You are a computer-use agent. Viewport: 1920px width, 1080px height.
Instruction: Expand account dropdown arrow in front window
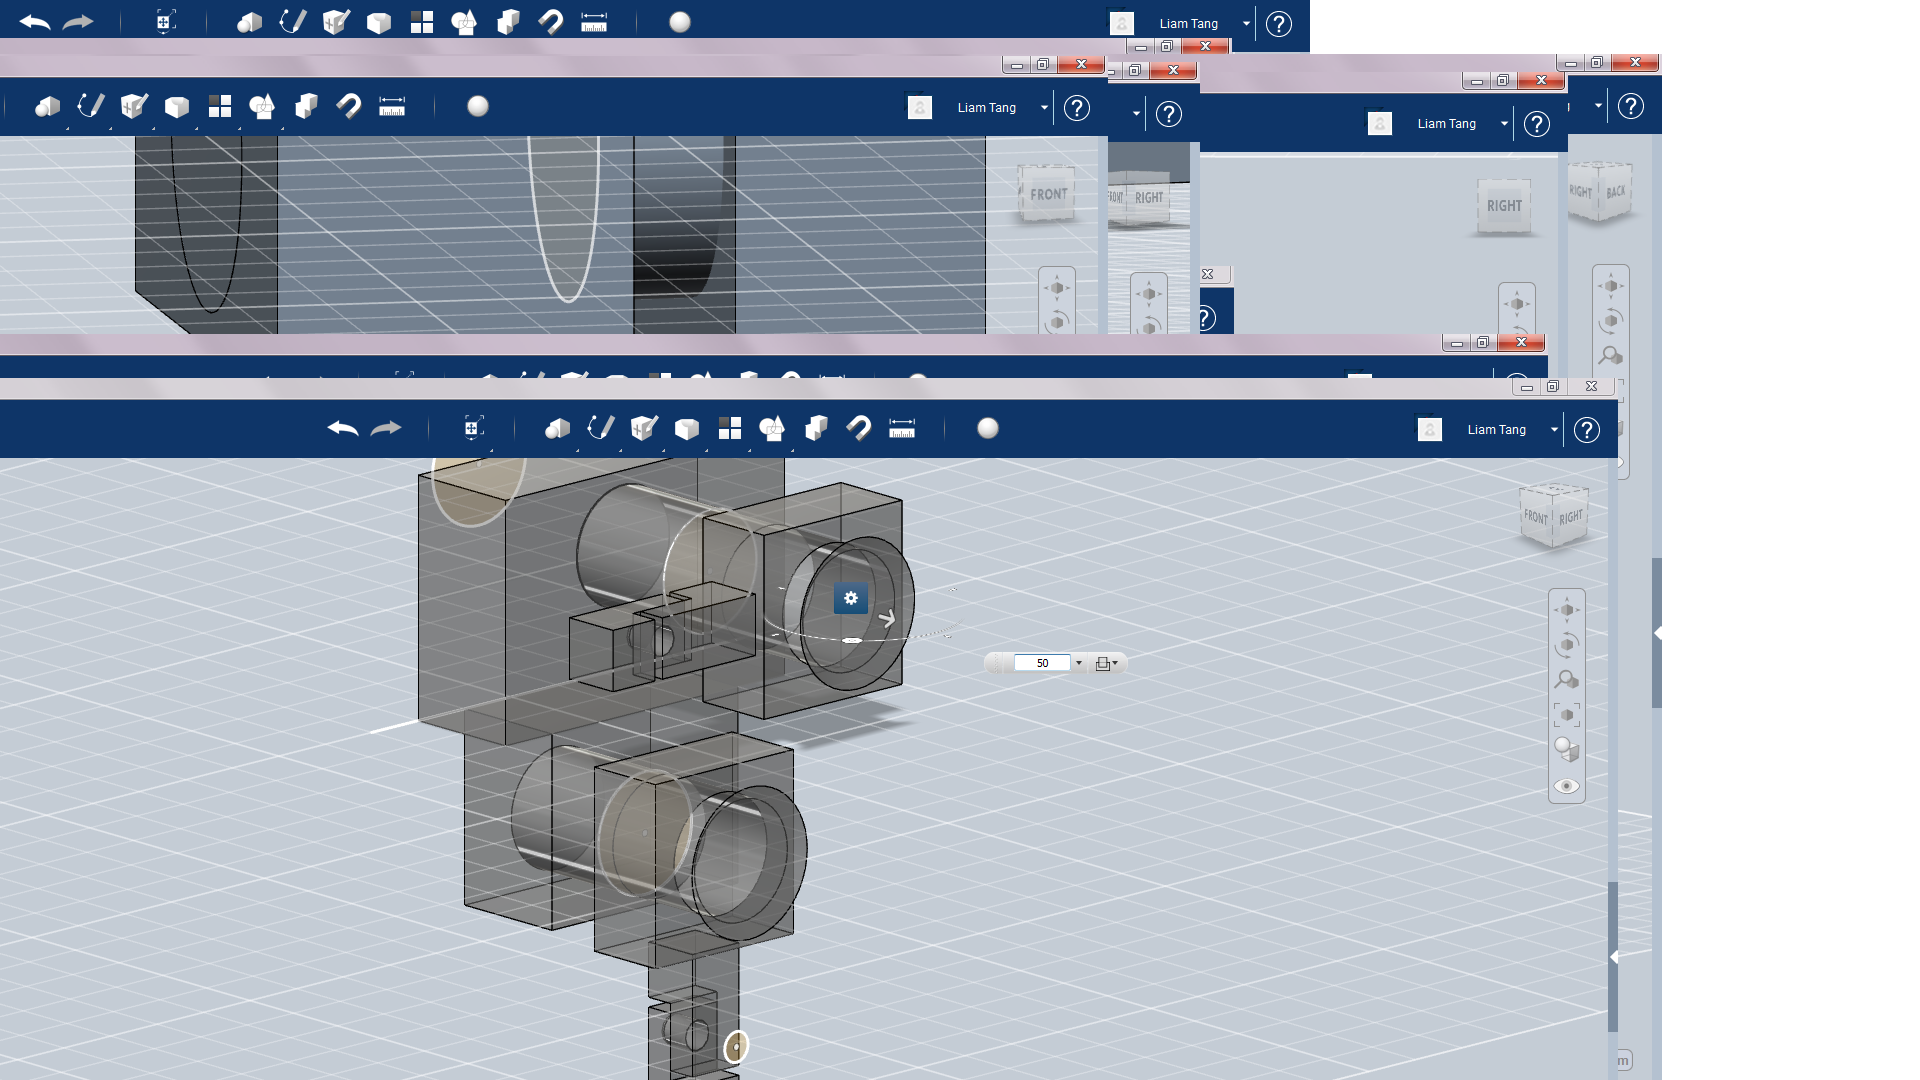tap(1554, 430)
